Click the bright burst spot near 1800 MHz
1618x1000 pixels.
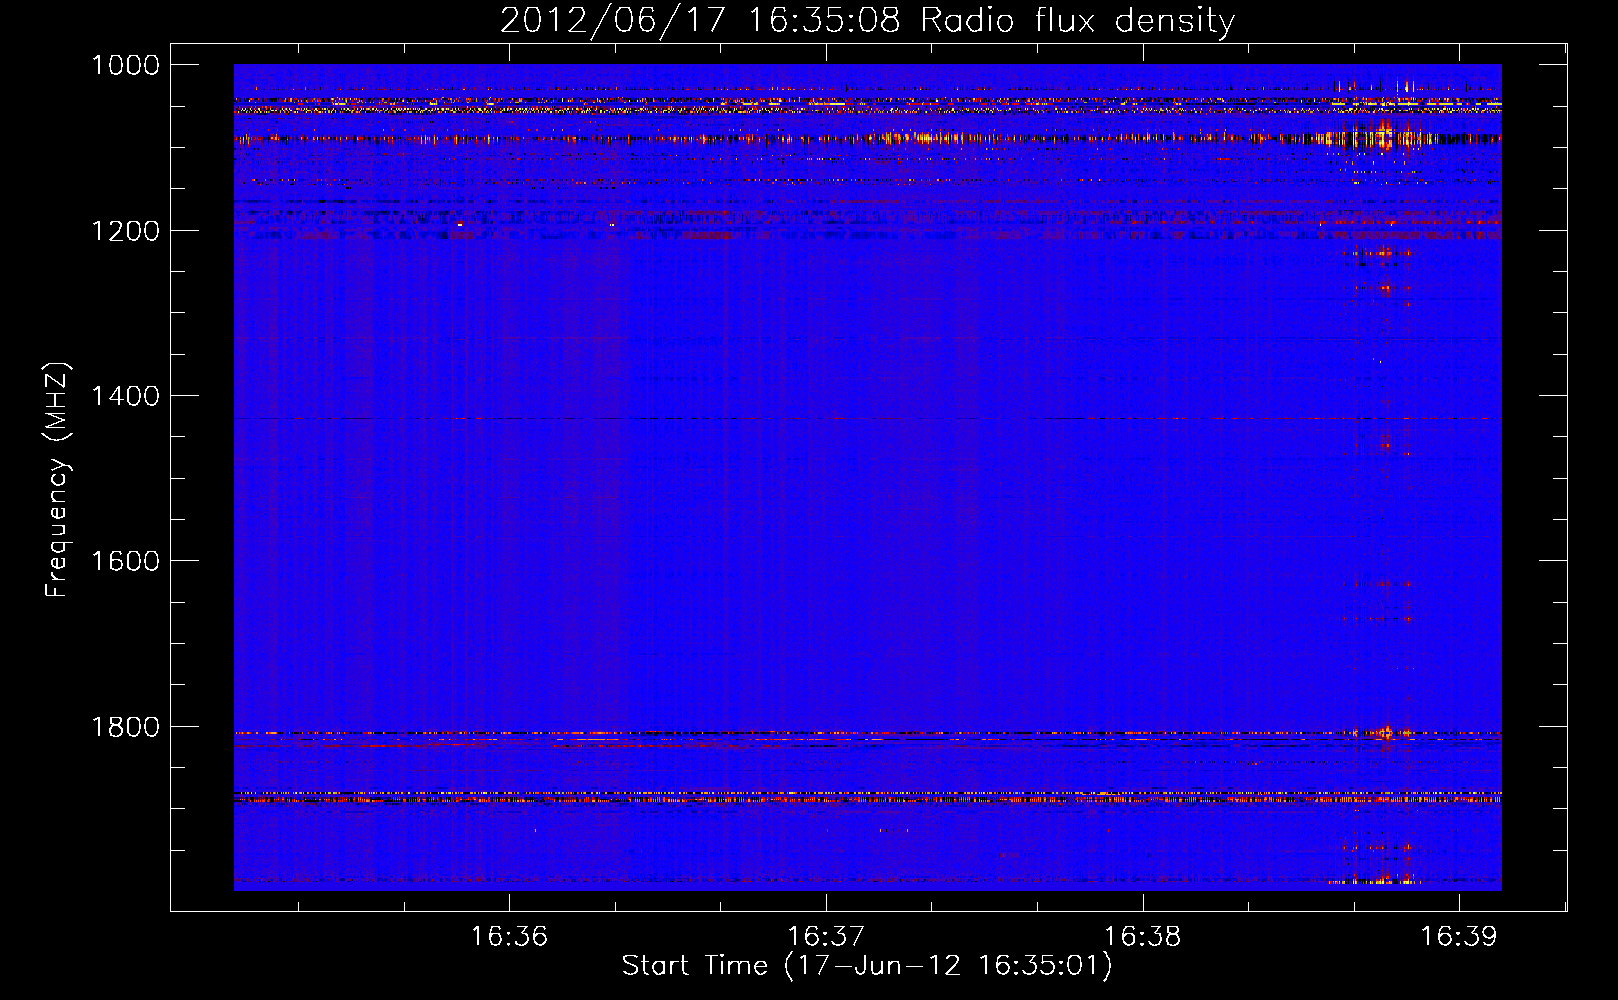tap(1386, 733)
